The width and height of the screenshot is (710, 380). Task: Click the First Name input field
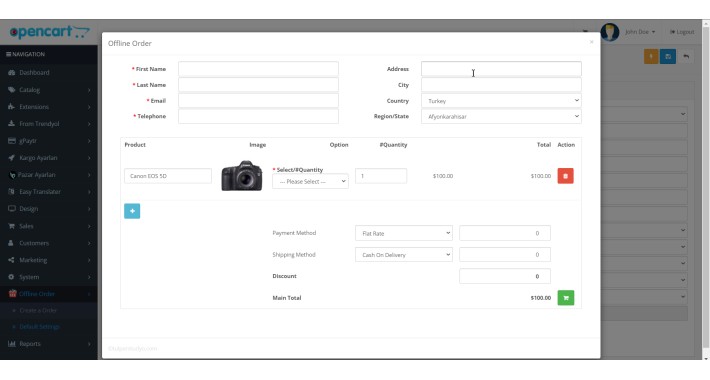pyautogui.click(x=258, y=69)
